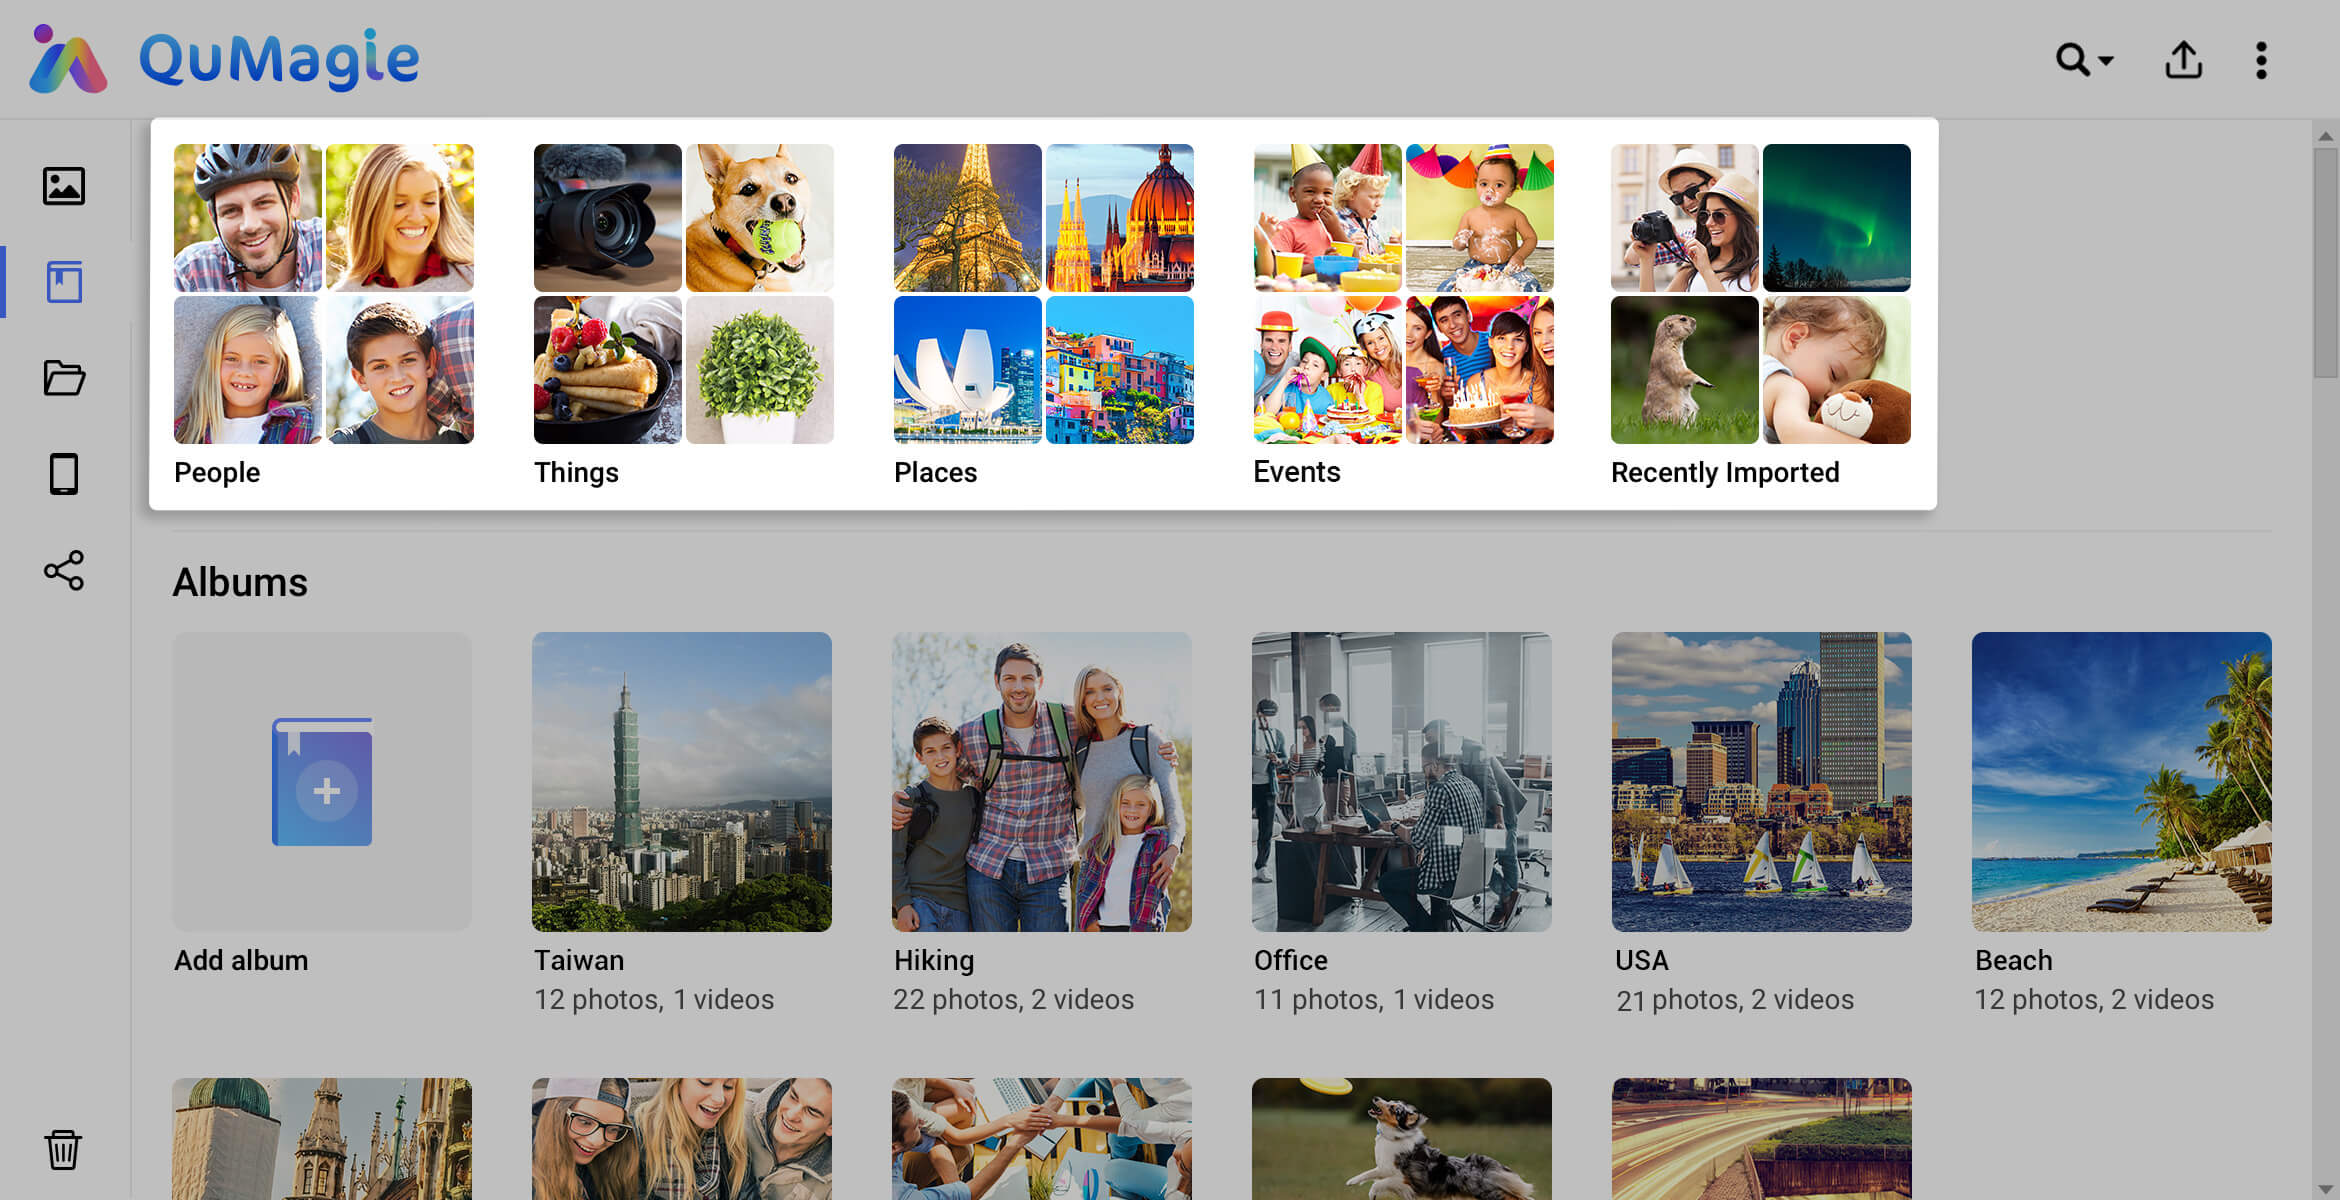The width and height of the screenshot is (2340, 1200).
Task: Open the Hiking album title link
Action: tap(933, 960)
